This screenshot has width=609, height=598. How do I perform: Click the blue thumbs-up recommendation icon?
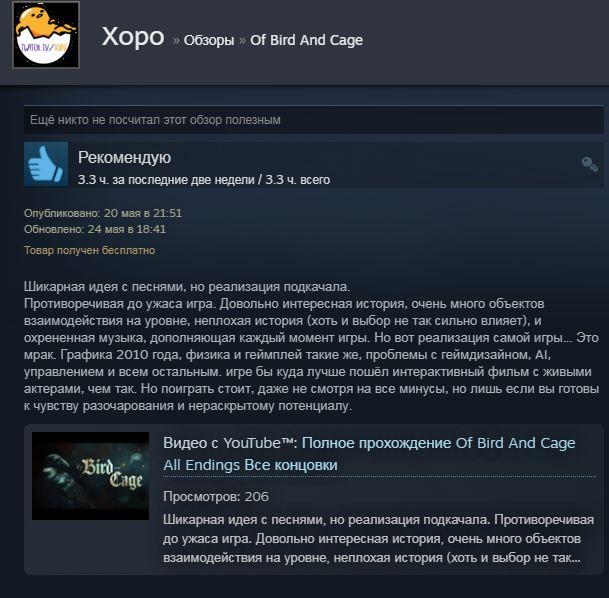coord(46,164)
